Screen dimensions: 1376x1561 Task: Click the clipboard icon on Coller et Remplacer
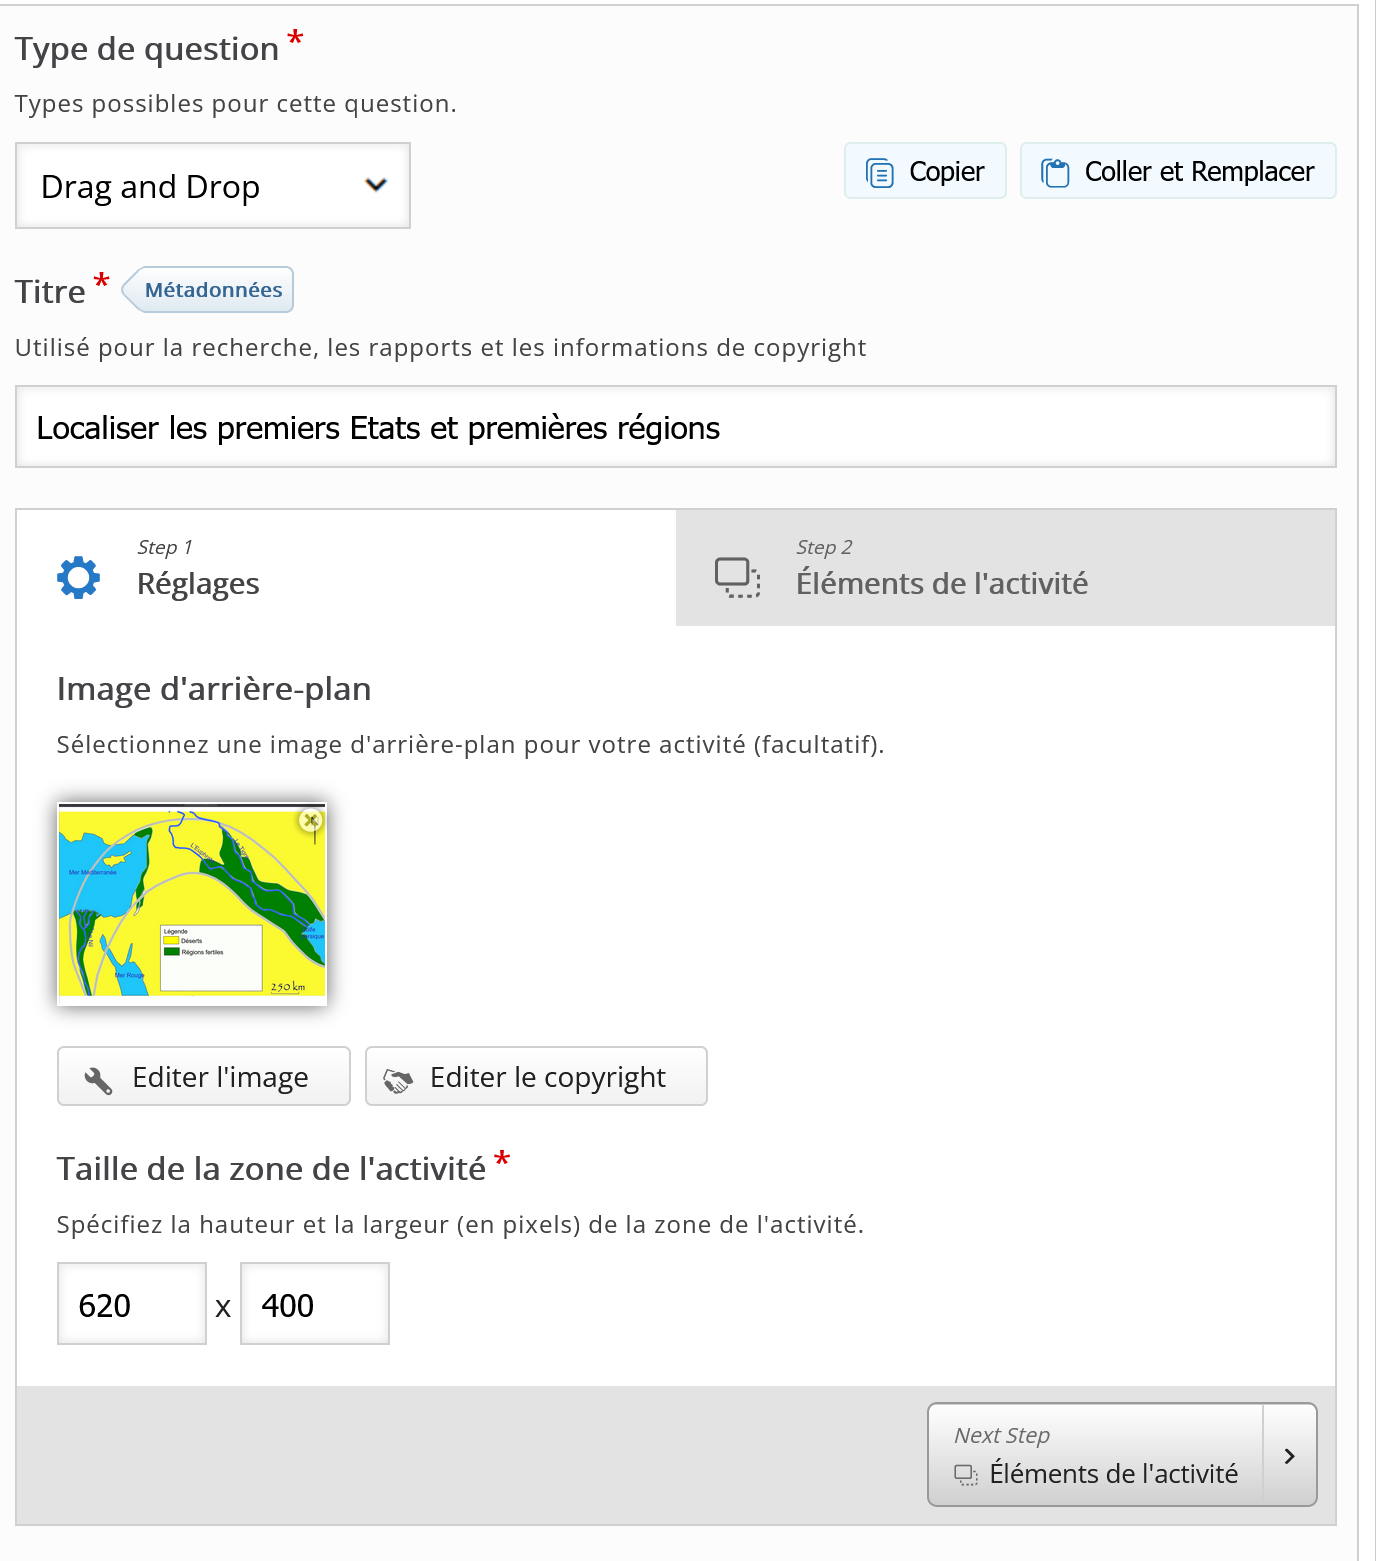(x=1055, y=173)
